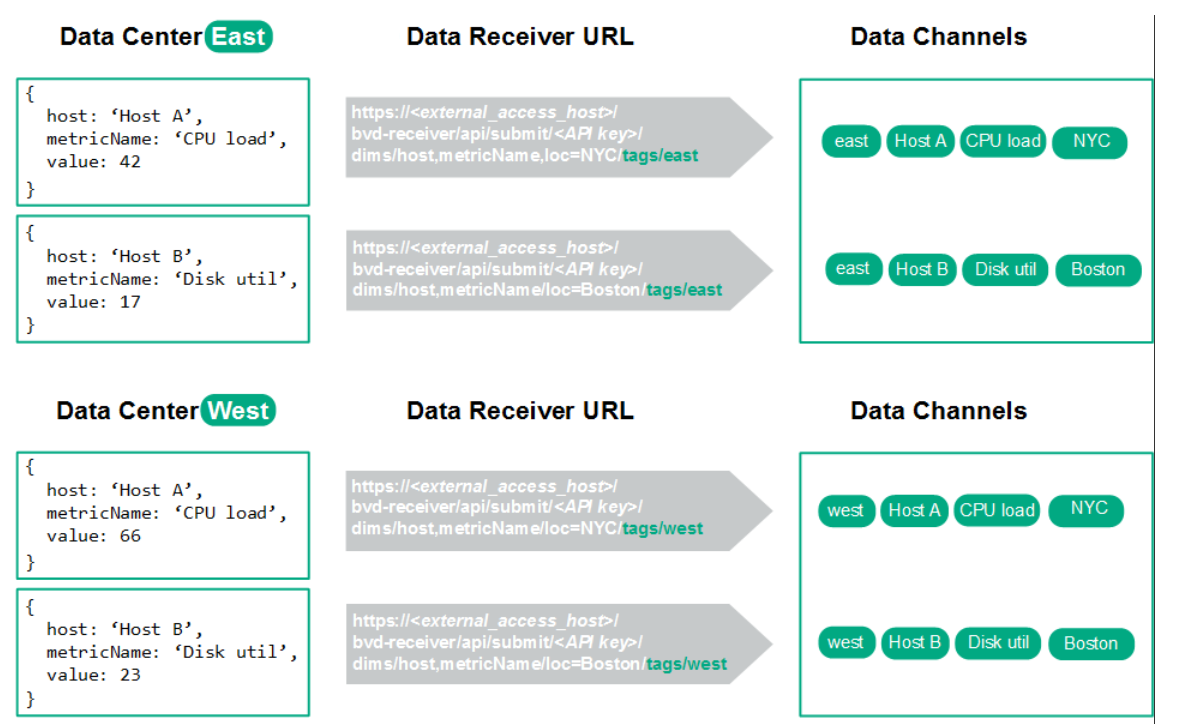Click the 'CPU load' pill in east channels

pos(1002,141)
